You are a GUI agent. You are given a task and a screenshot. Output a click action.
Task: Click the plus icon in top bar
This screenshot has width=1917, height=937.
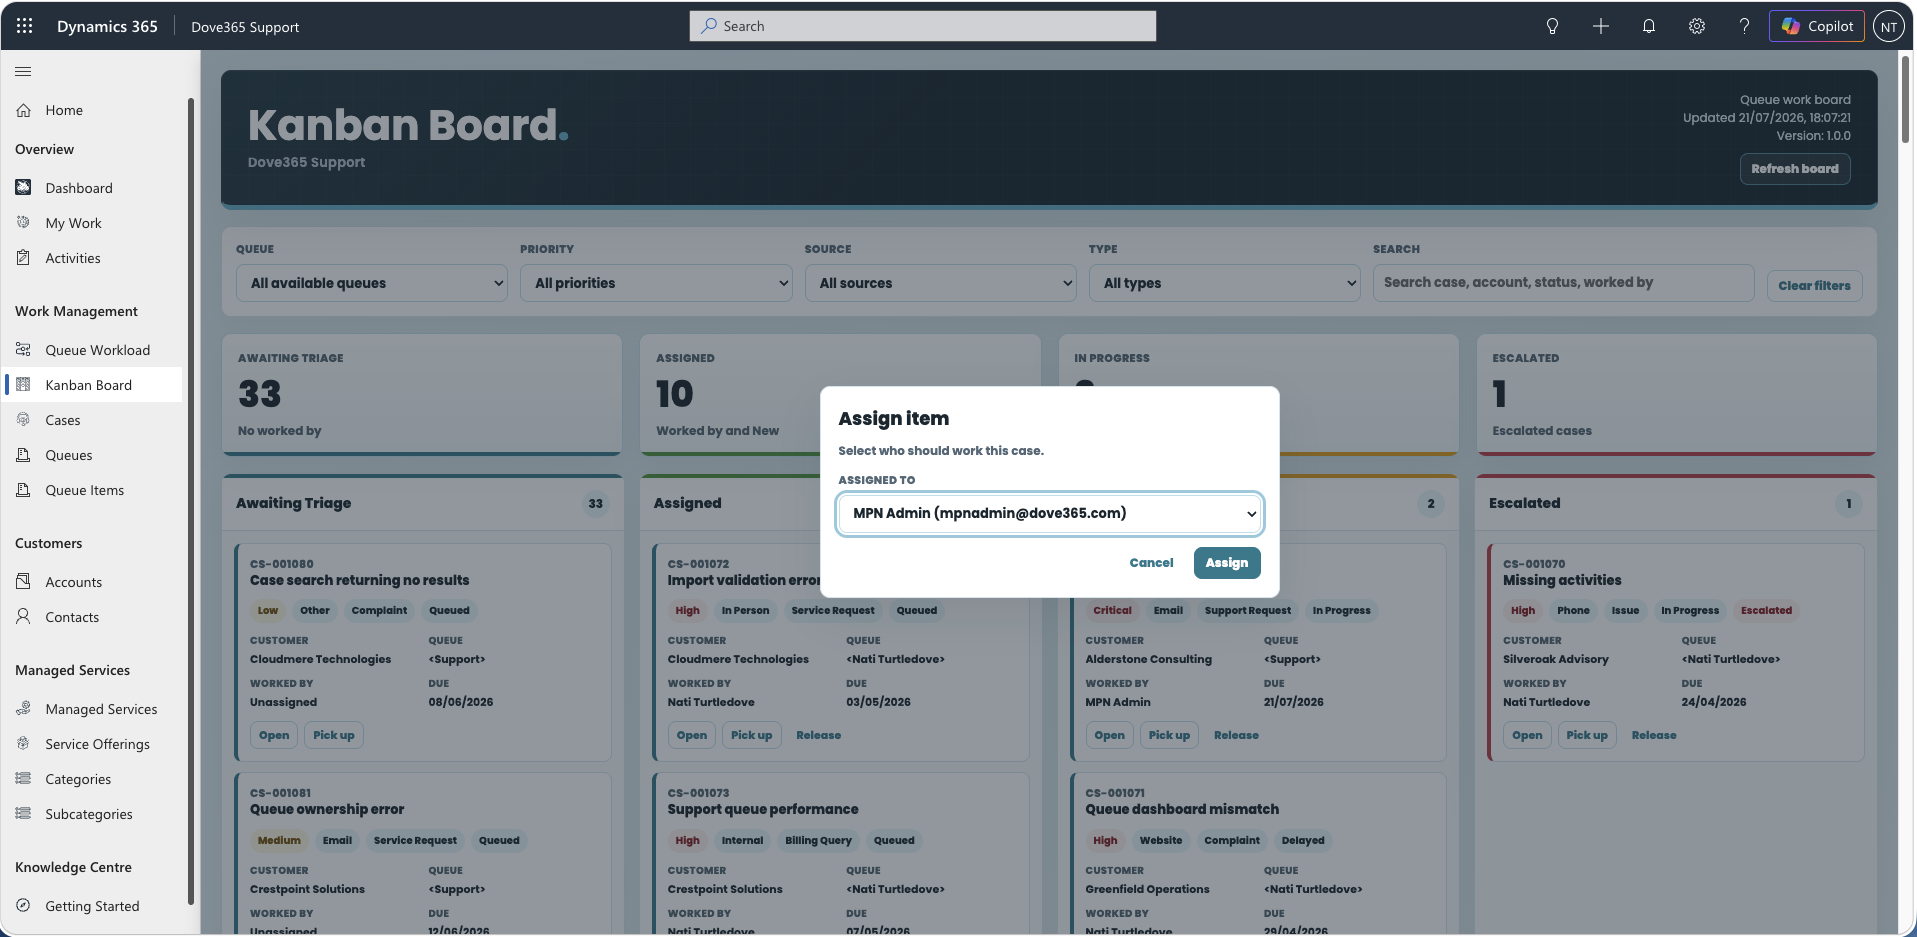[x=1600, y=26]
